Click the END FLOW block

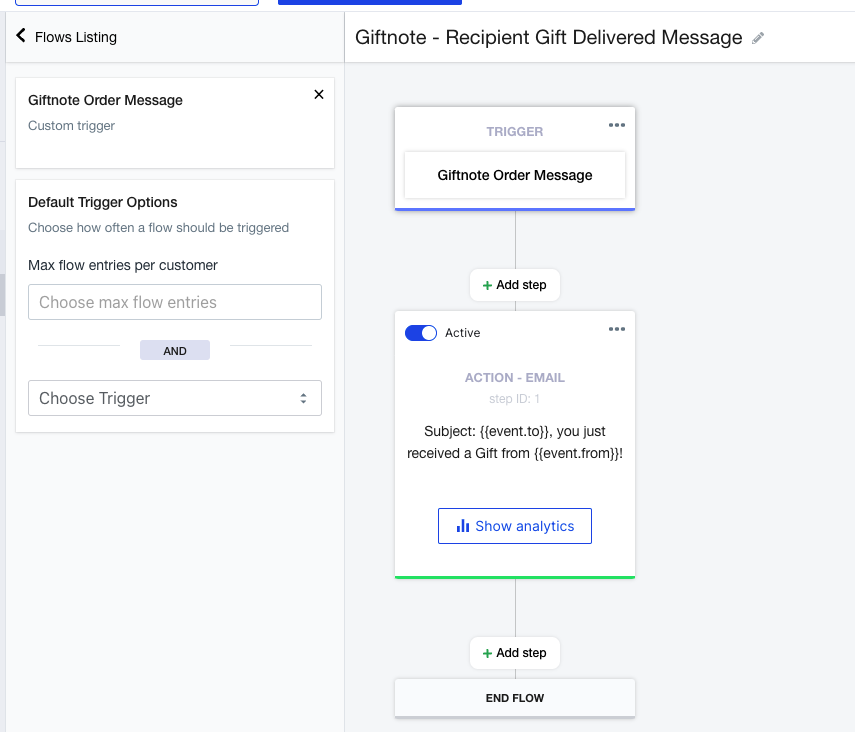pos(515,698)
